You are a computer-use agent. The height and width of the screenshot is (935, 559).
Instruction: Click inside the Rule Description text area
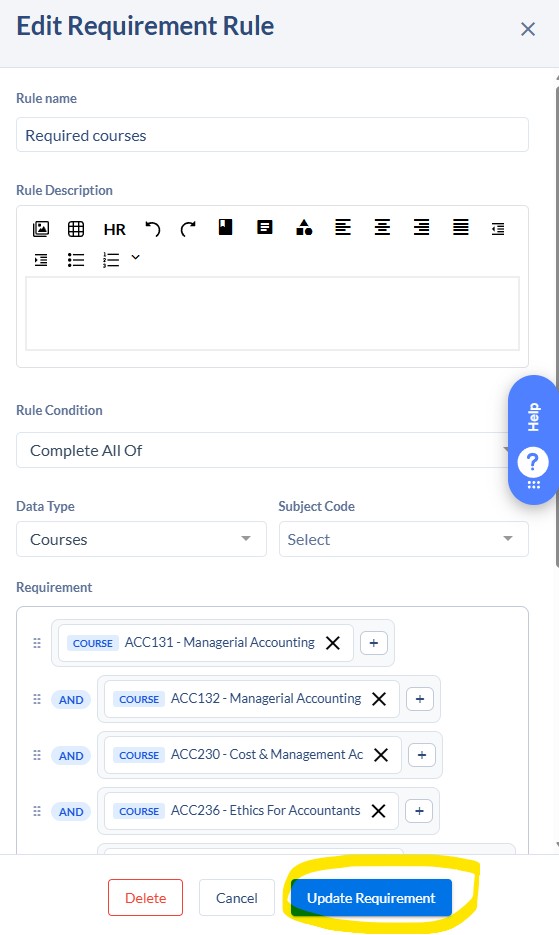(x=272, y=313)
